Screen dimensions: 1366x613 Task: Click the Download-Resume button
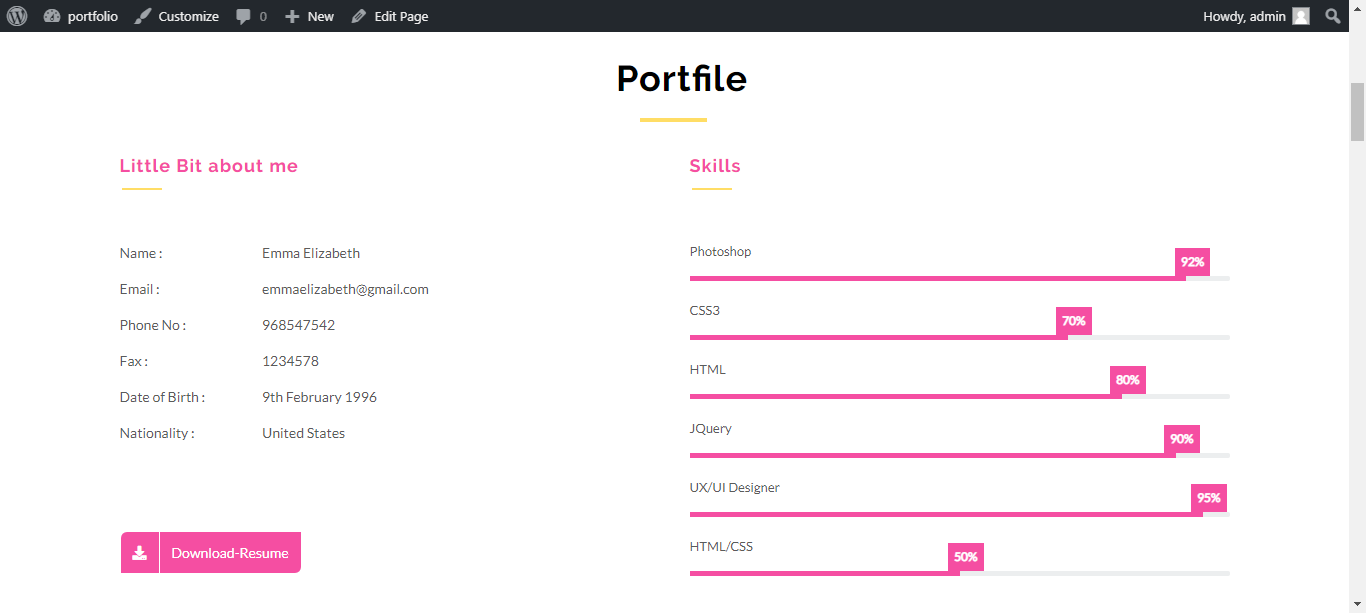(x=211, y=553)
